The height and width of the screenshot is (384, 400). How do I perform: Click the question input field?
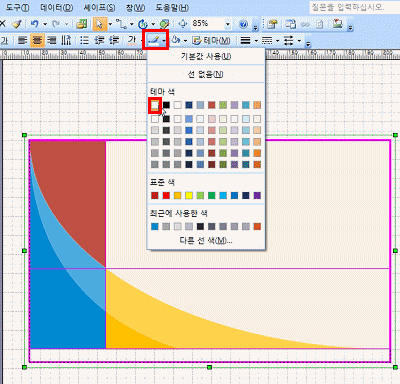[x=354, y=7]
